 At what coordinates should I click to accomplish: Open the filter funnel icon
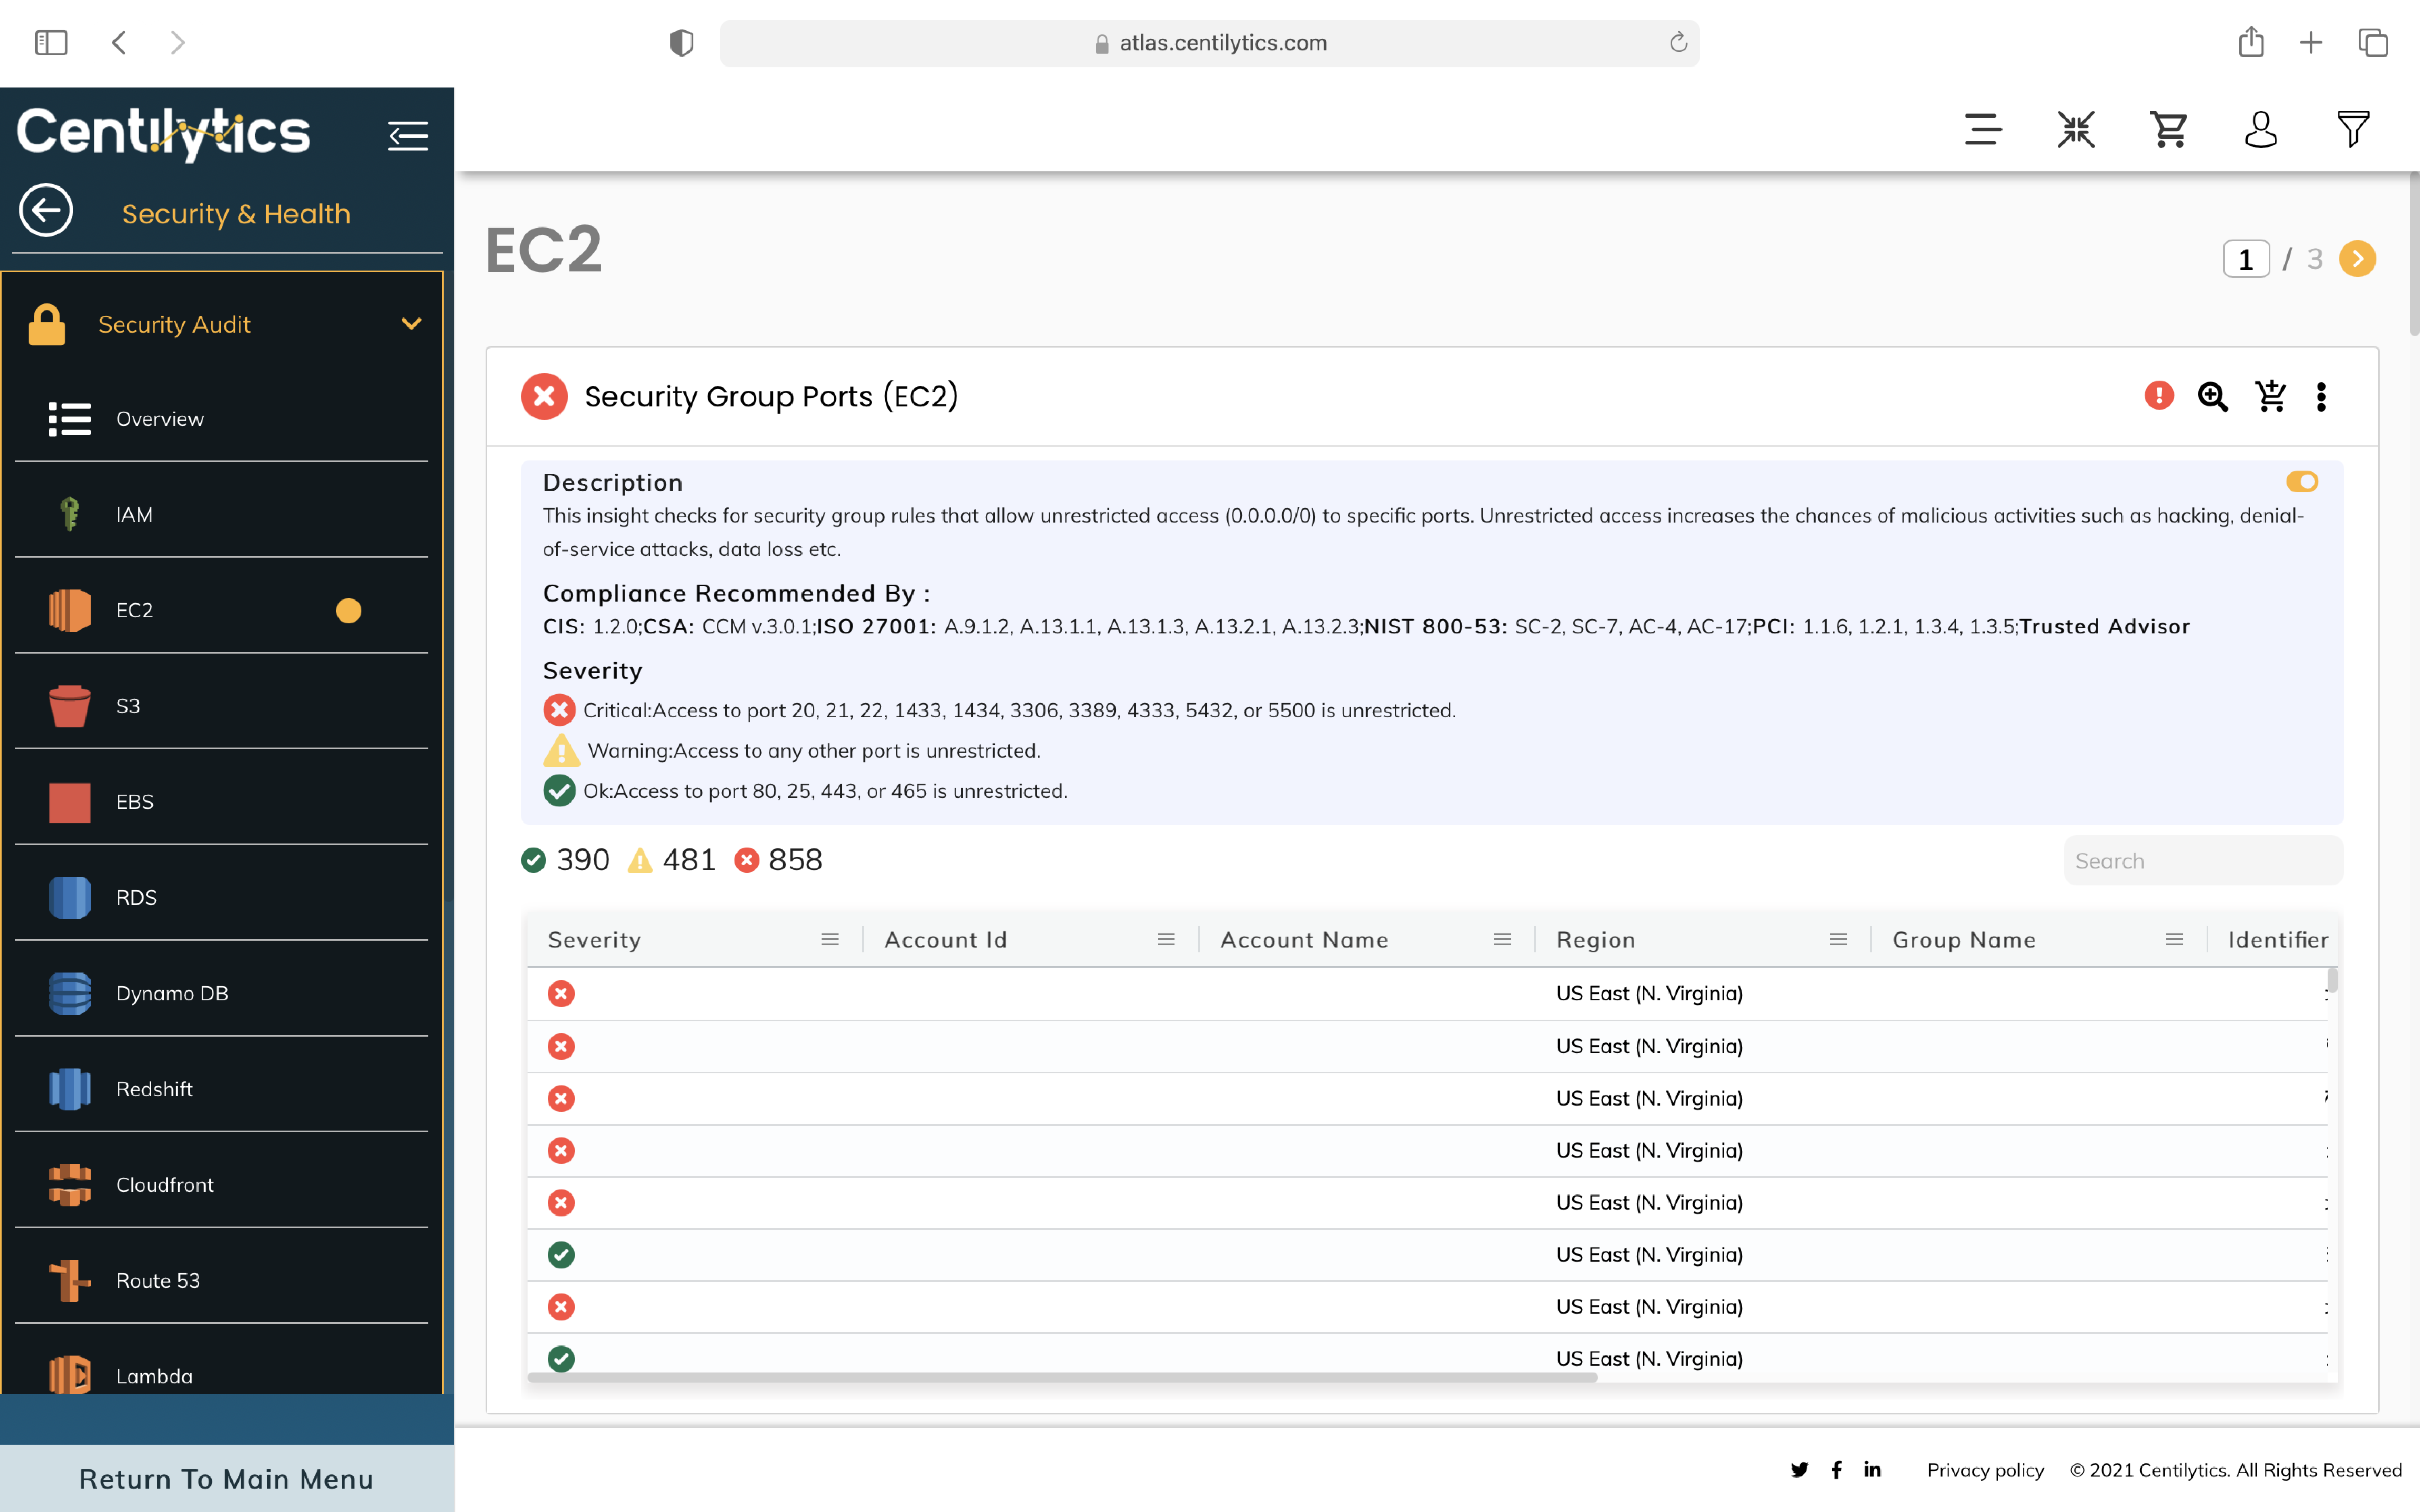2353,129
